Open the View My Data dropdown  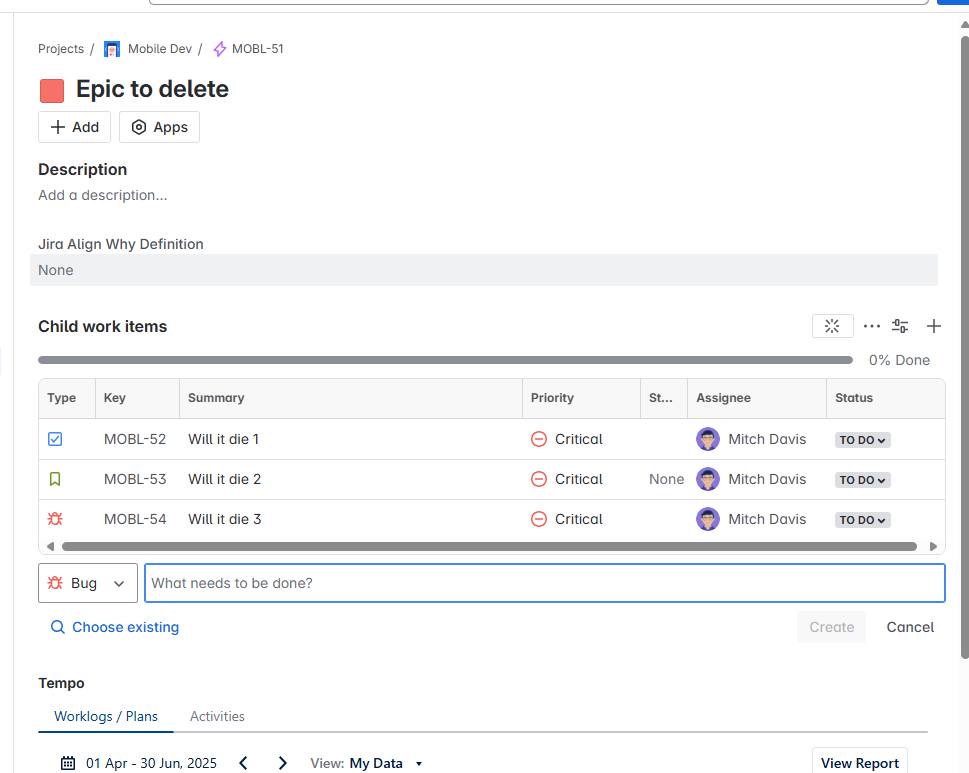(x=366, y=763)
